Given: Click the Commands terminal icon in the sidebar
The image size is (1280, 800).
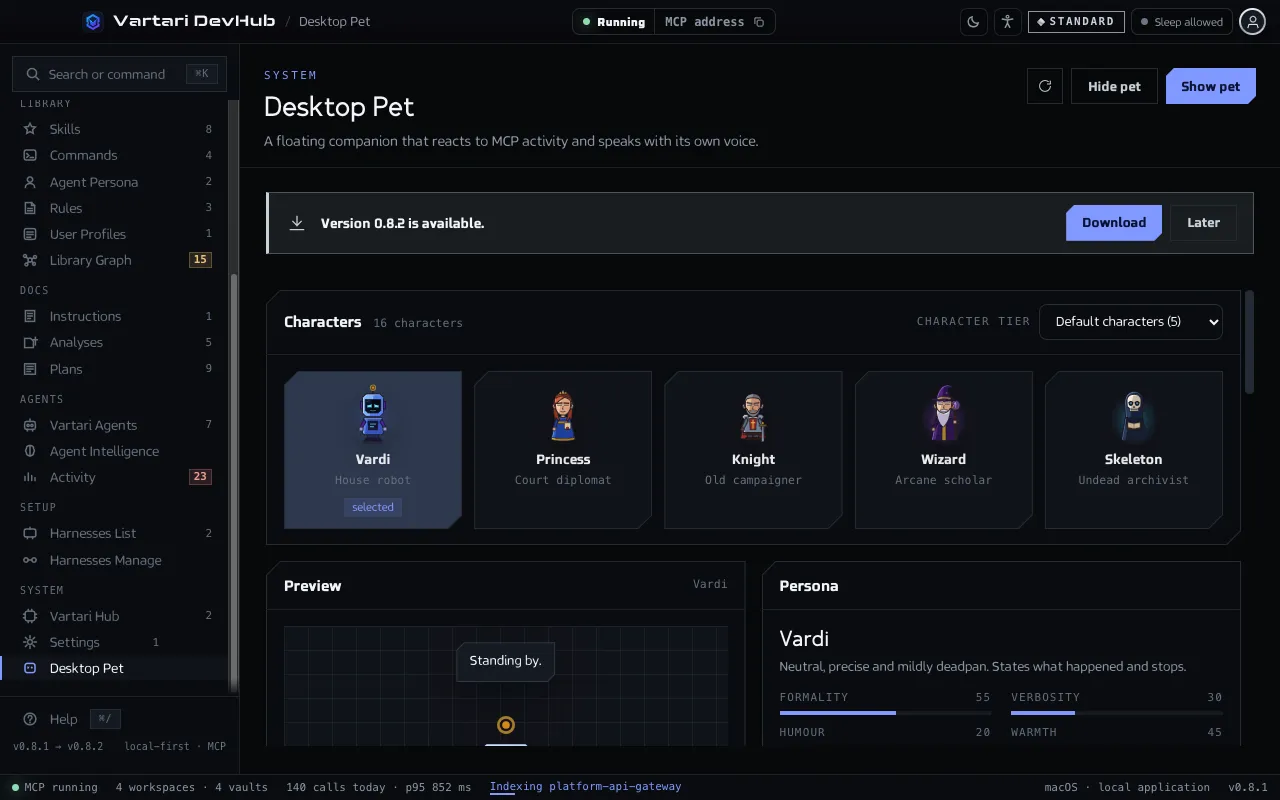Looking at the screenshot, I should coord(30,155).
